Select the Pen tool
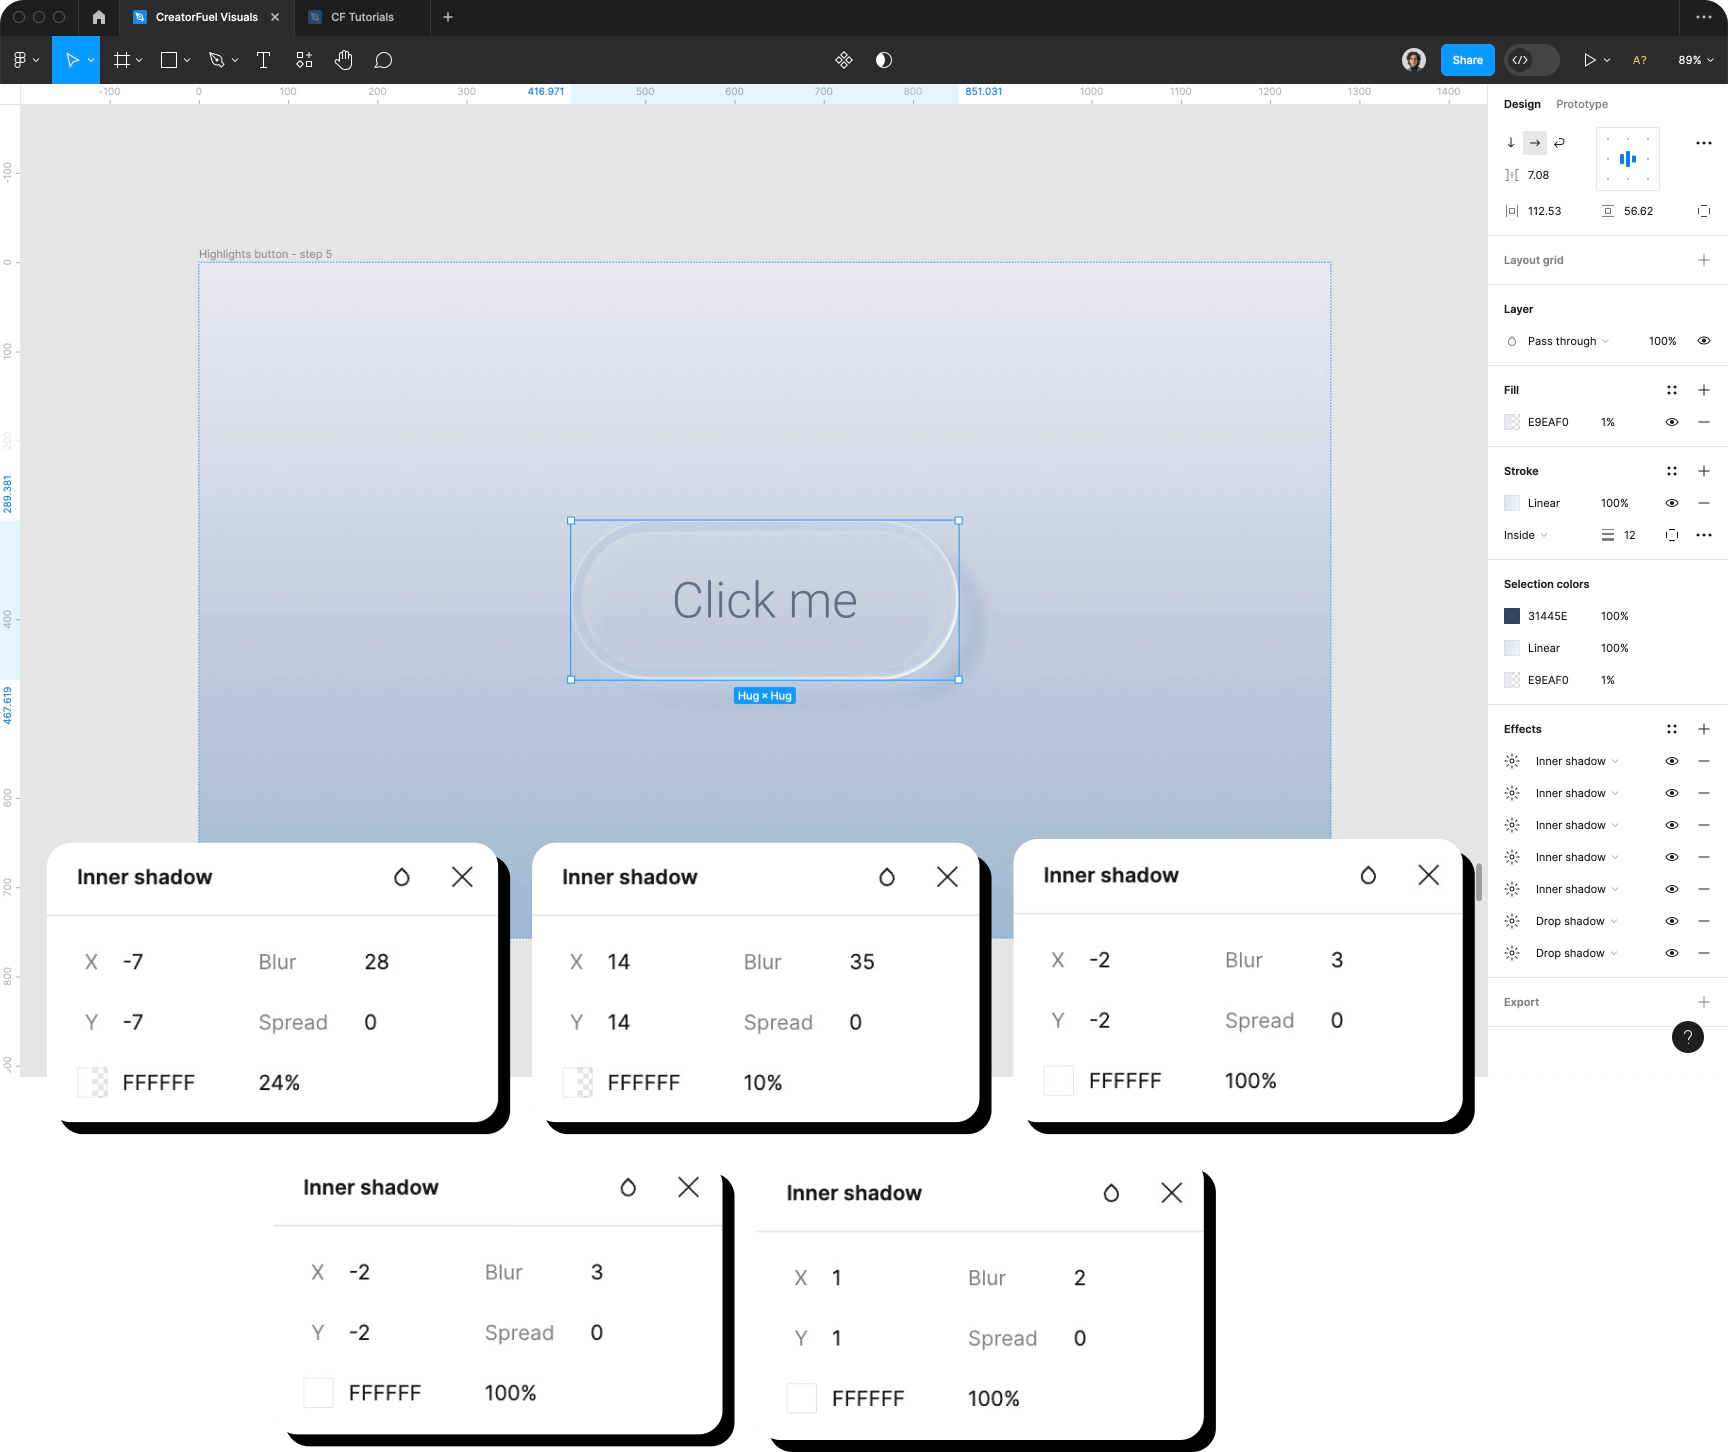 pos(216,60)
